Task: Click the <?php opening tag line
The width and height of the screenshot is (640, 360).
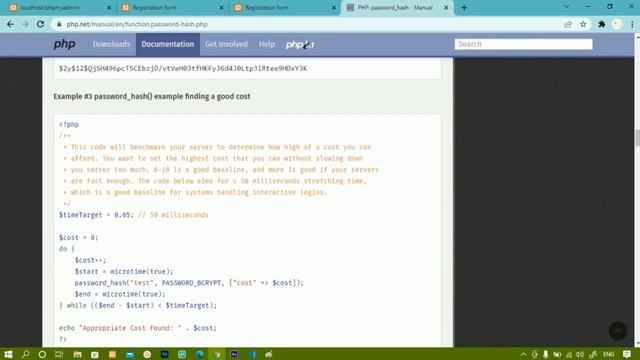Action: click(69, 124)
